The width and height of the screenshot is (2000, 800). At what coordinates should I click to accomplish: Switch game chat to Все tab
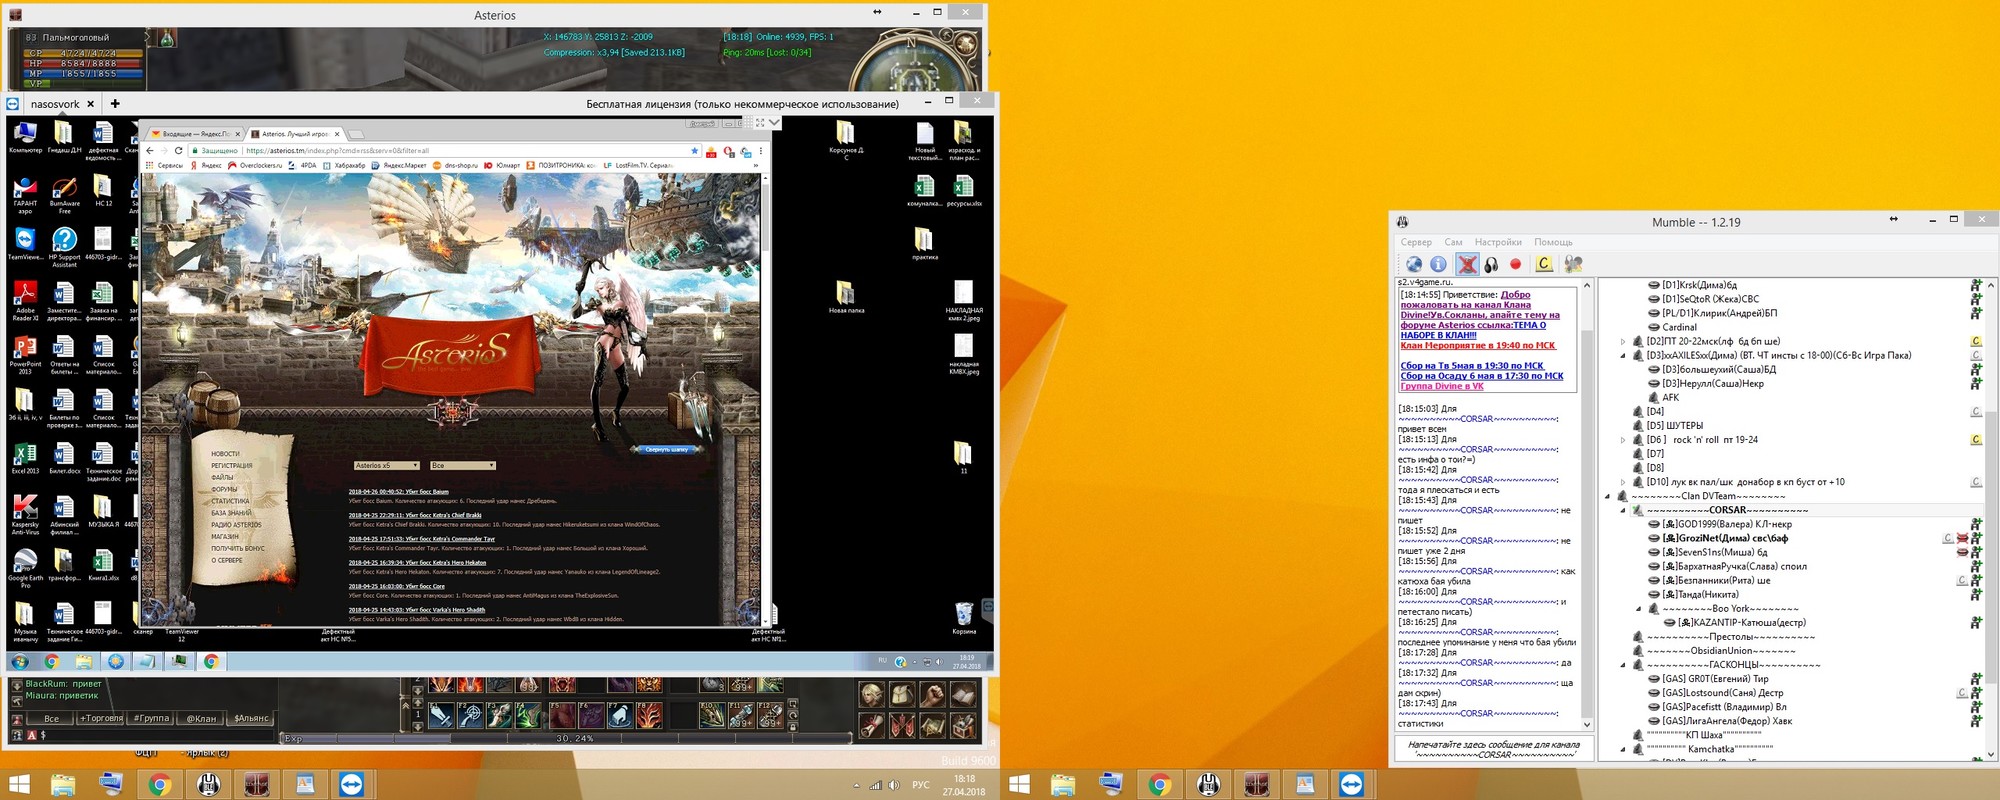51,718
